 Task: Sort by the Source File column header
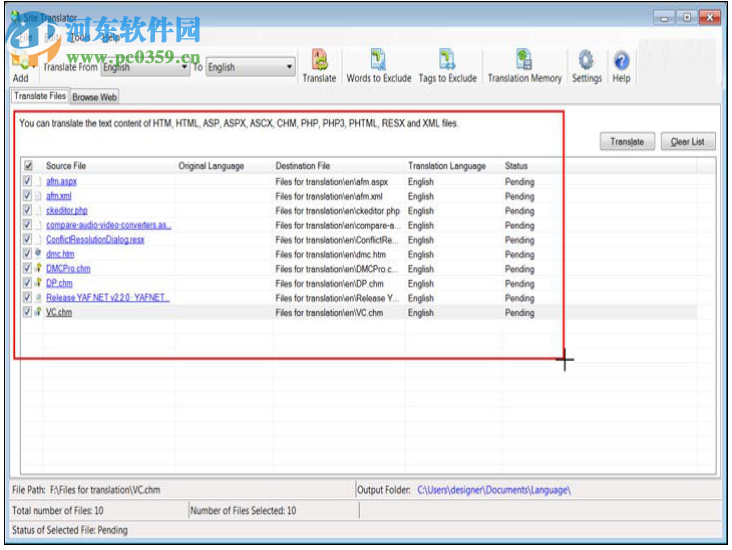click(66, 166)
